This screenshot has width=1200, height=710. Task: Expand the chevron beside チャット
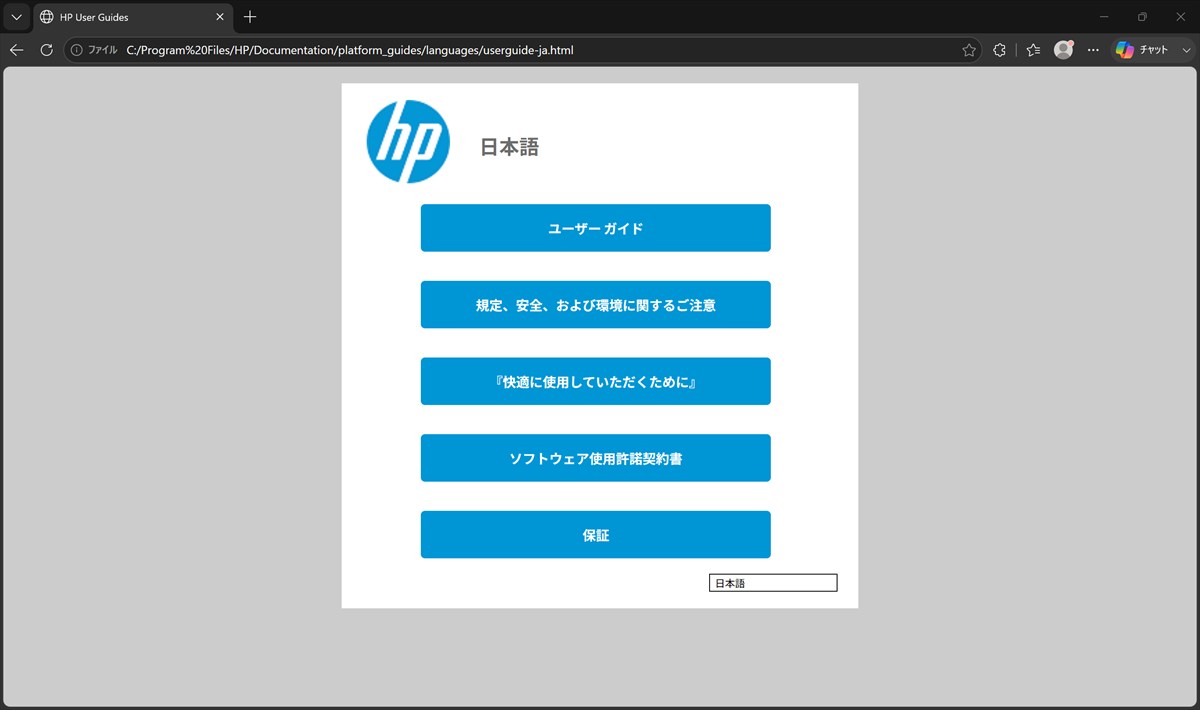pos(1186,50)
